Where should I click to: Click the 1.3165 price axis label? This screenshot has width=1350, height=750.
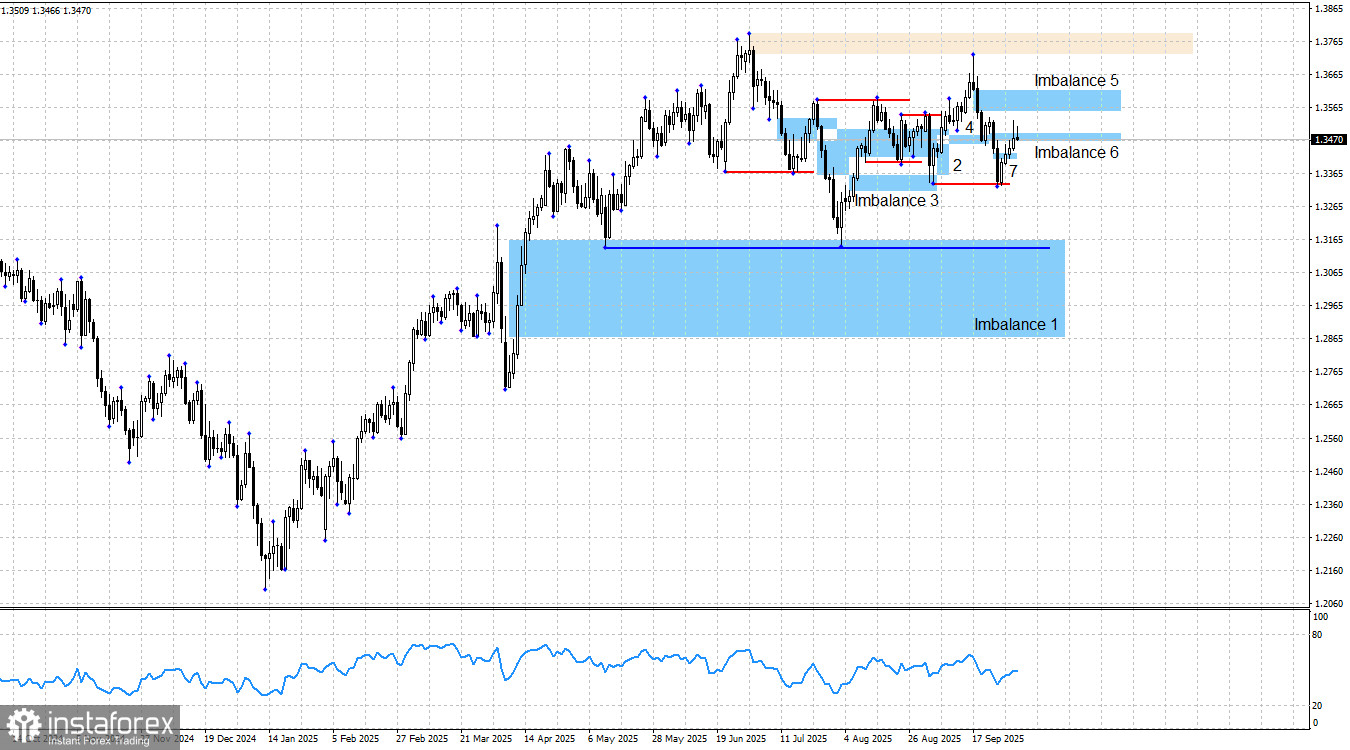pyautogui.click(x=1329, y=240)
